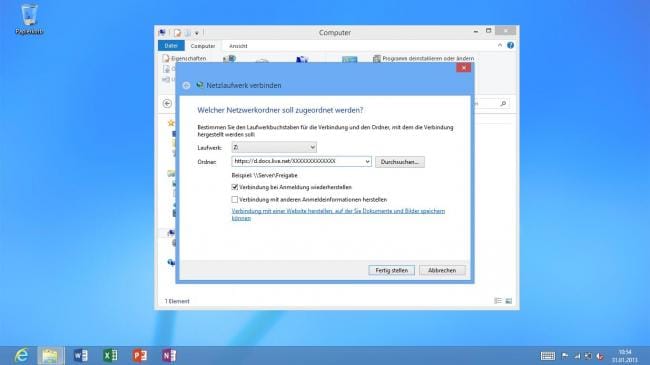Click Computer window system menu icon

click(x=162, y=32)
